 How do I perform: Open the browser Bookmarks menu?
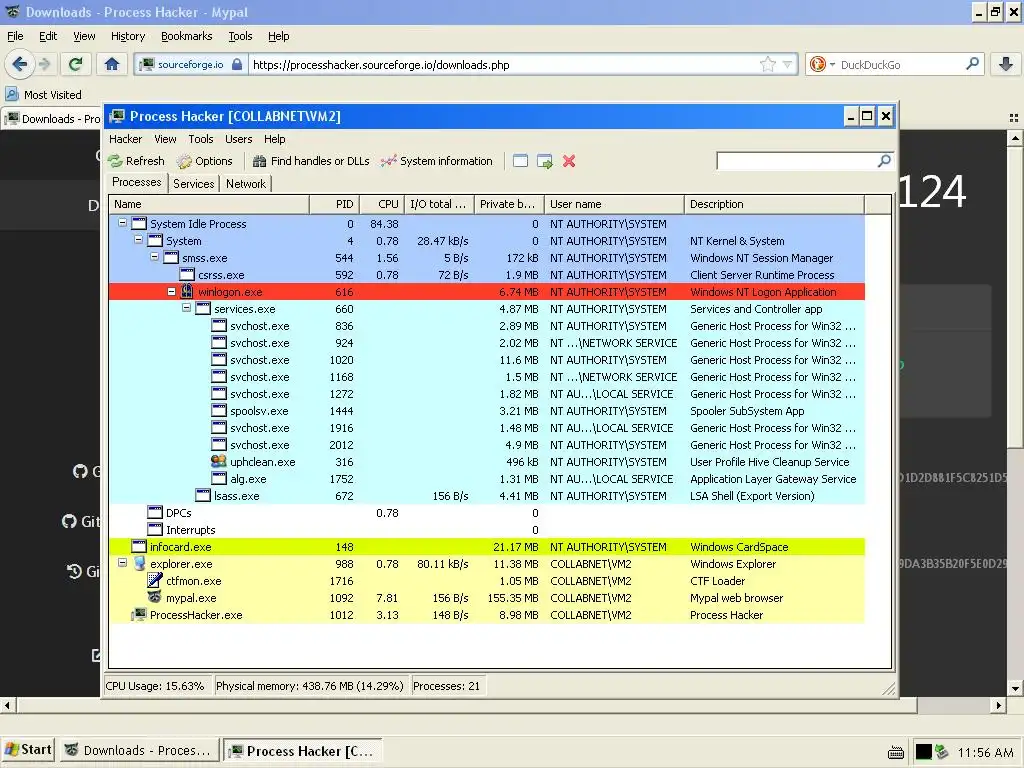point(187,37)
